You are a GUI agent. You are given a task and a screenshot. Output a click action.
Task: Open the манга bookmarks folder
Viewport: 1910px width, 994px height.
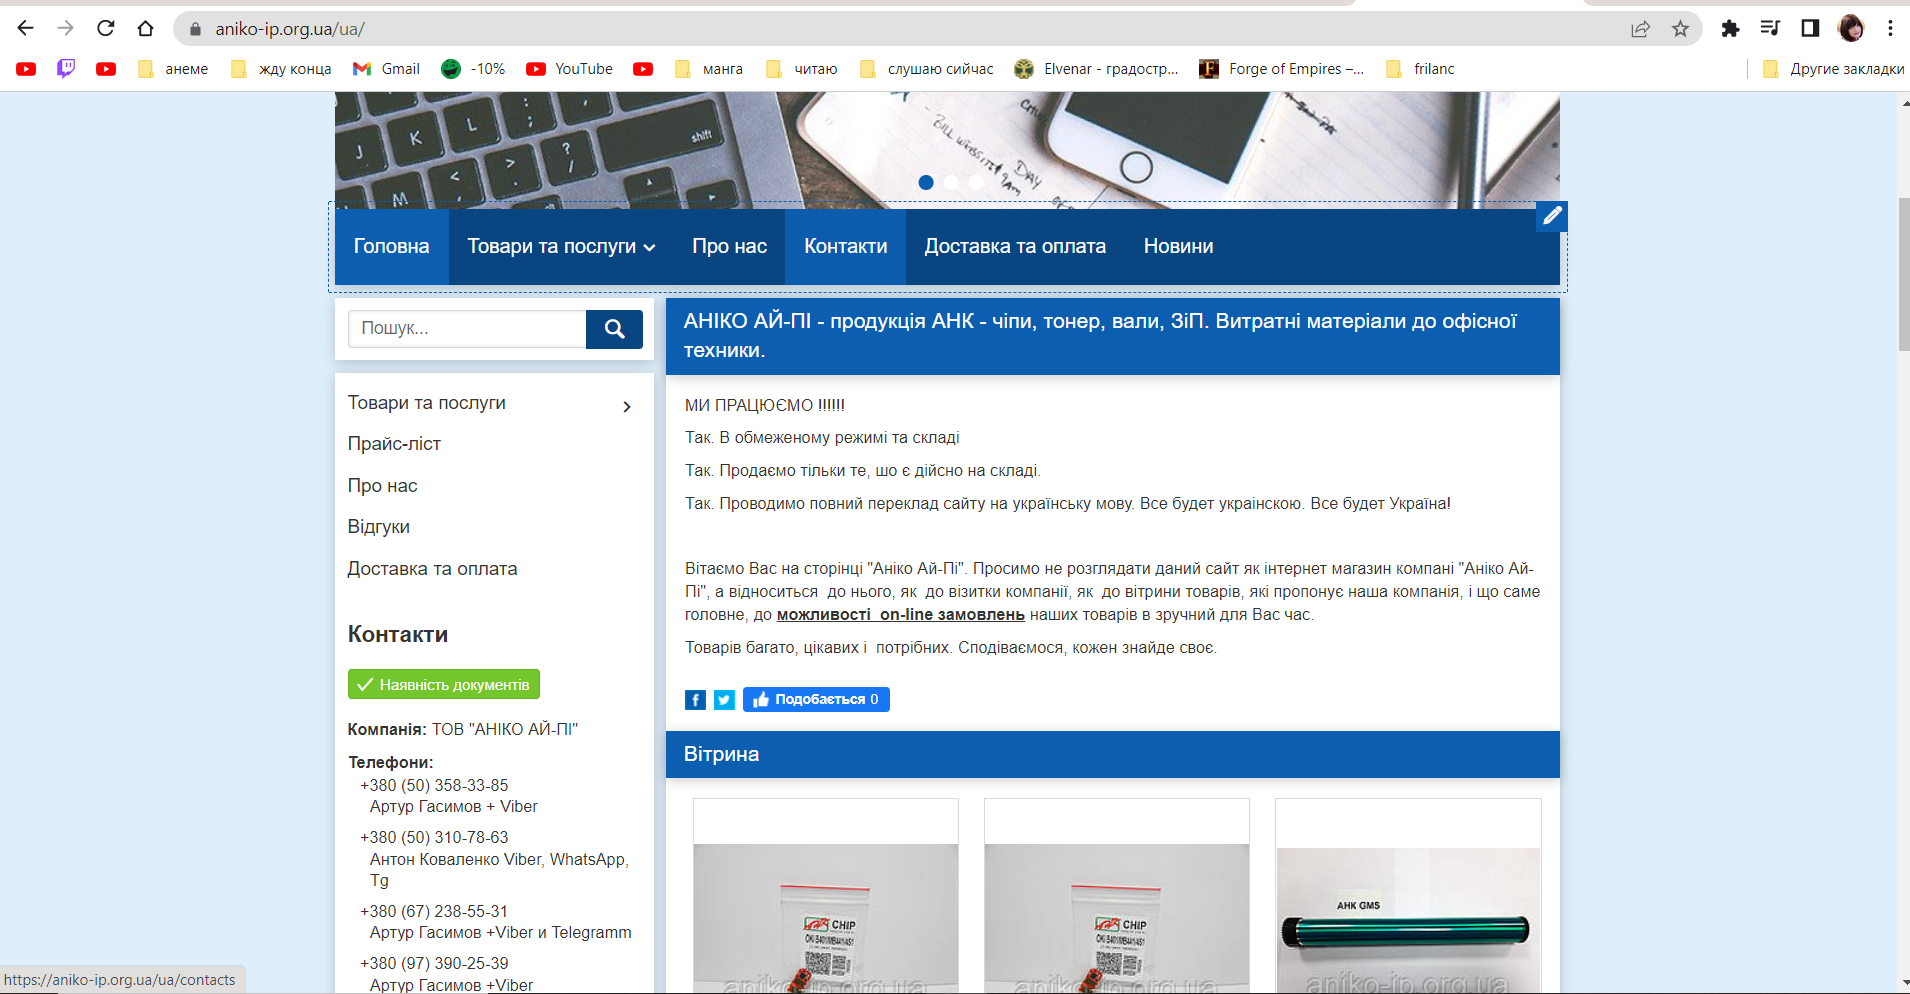click(709, 69)
